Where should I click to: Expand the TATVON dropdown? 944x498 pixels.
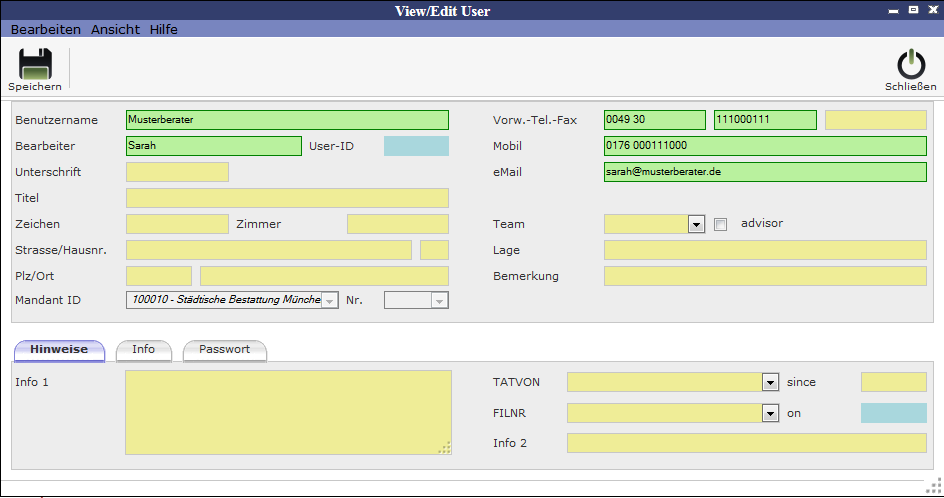pyautogui.click(x=770, y=382)
